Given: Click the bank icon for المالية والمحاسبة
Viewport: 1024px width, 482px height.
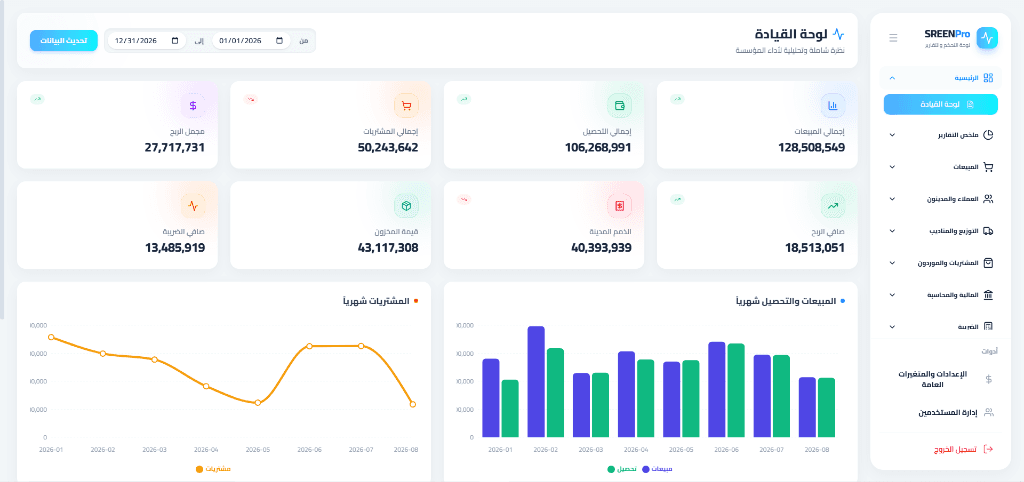Looking at the screenshot, I should 988,295.
